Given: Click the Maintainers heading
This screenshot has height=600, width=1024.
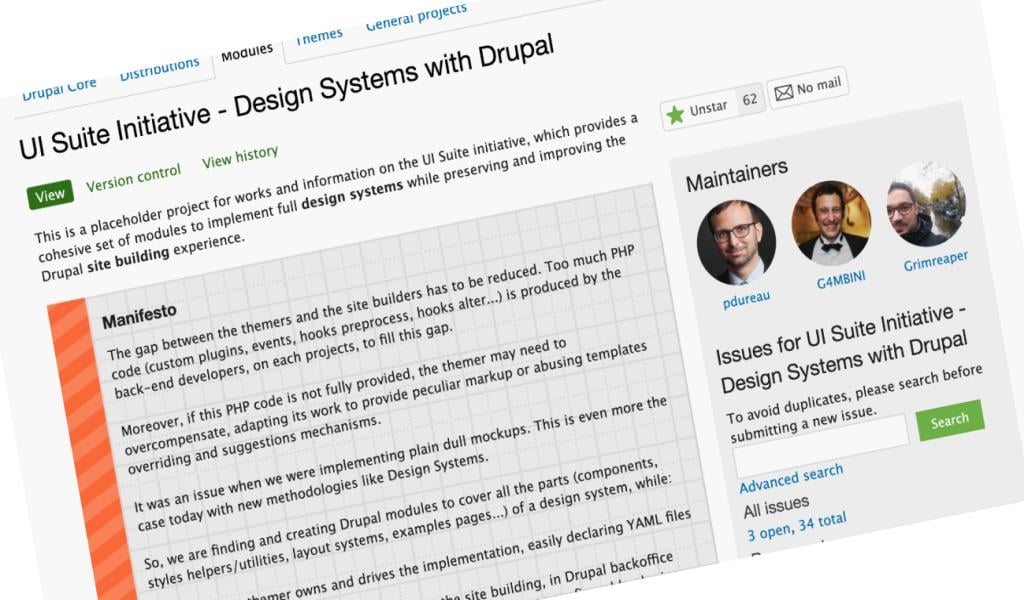Looking at the screenshot, I should [737, 175].
